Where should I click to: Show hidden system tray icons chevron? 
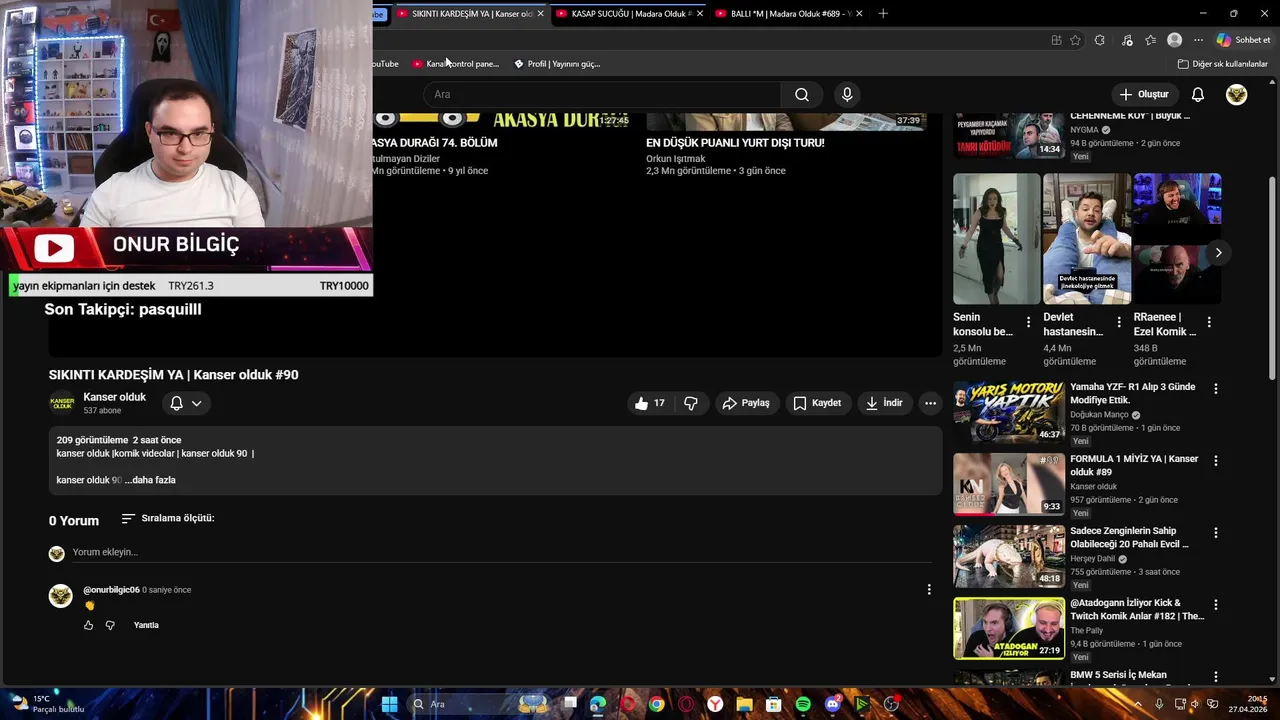(x=1137, y=704)
